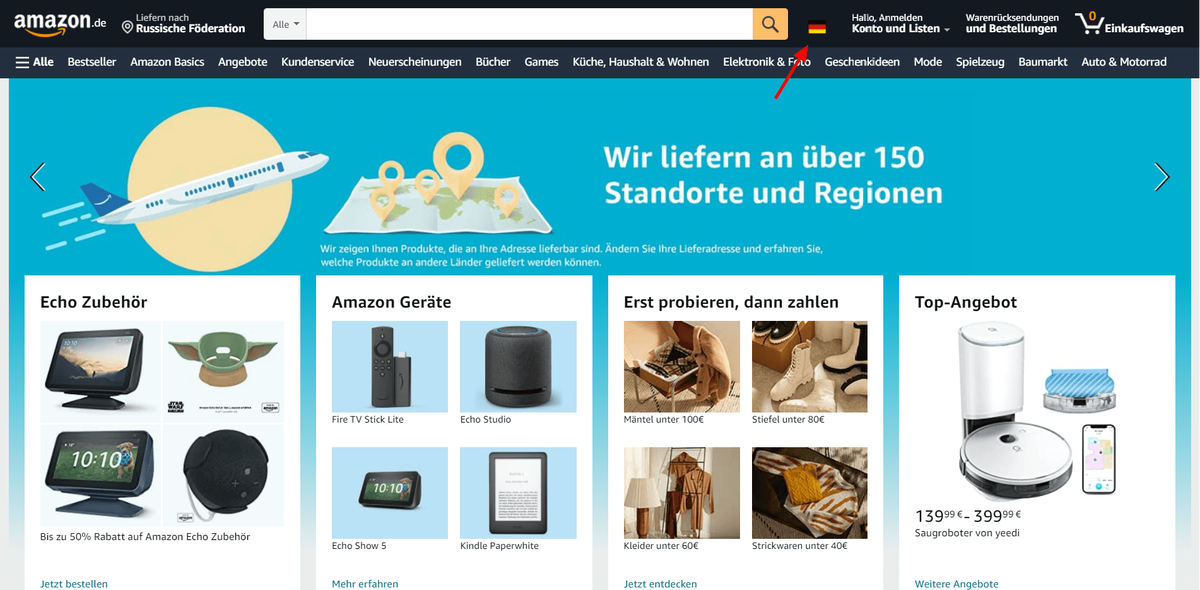Image resolution: width=1200 pixels, height=590 pixels.
Task: Click into the search input field
Action: (x=530, y=24)
